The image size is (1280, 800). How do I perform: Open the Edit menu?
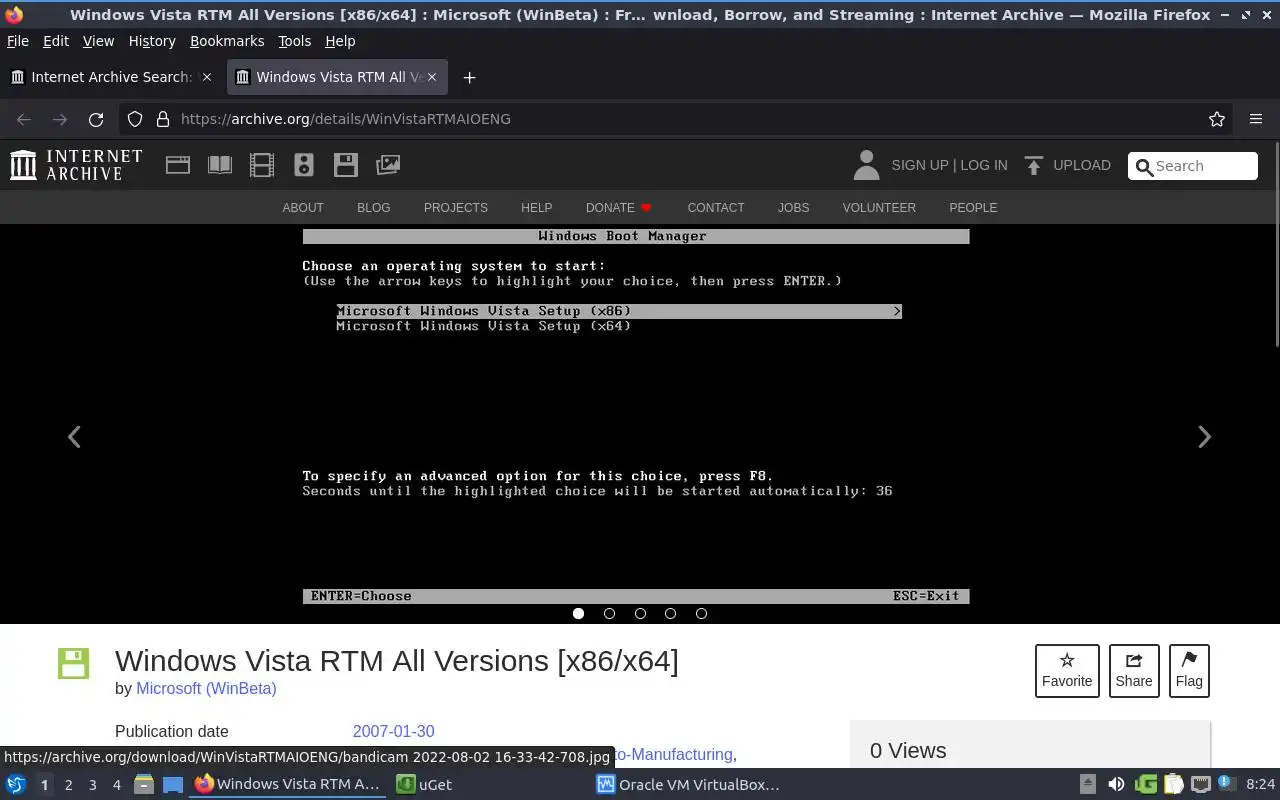coord(56,41)
